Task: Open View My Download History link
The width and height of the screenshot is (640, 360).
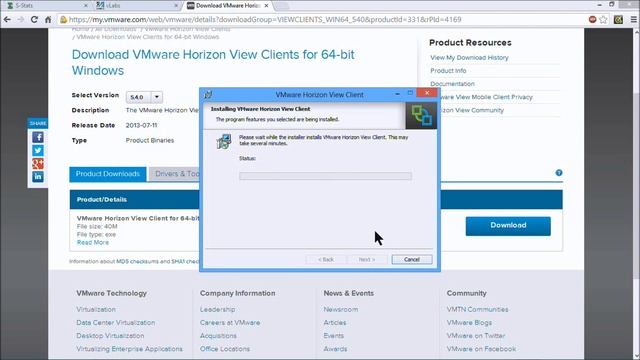Action: coord(469,58)
